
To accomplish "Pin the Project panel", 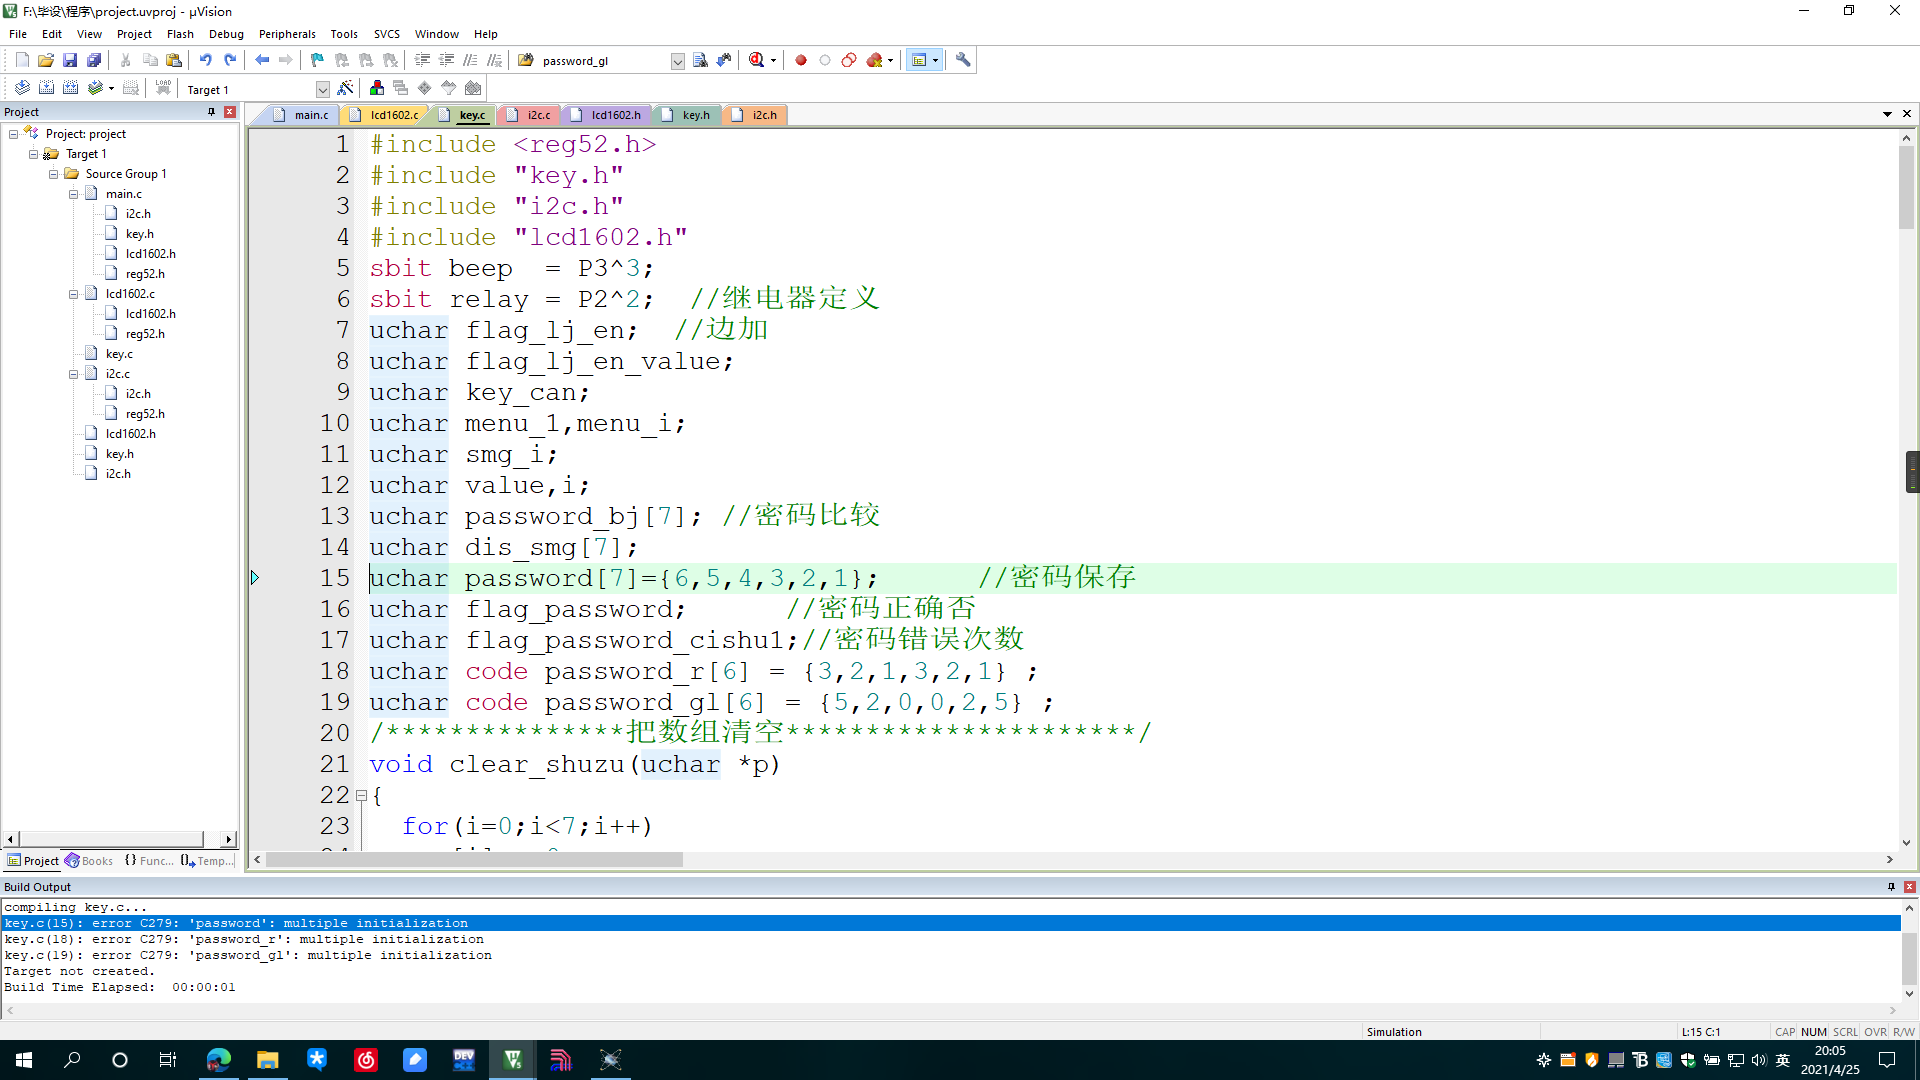I will [x=211, y=112].
